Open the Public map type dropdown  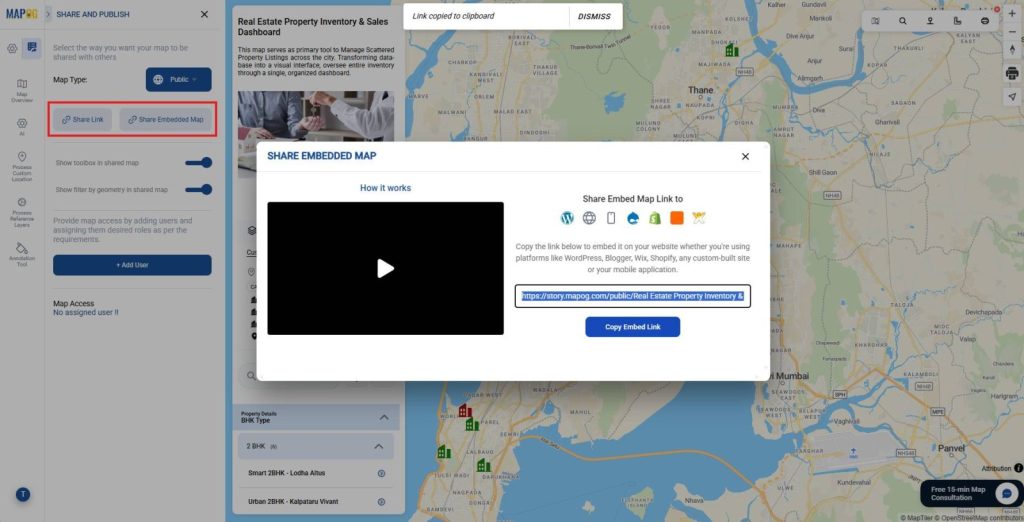pos(178,80)
